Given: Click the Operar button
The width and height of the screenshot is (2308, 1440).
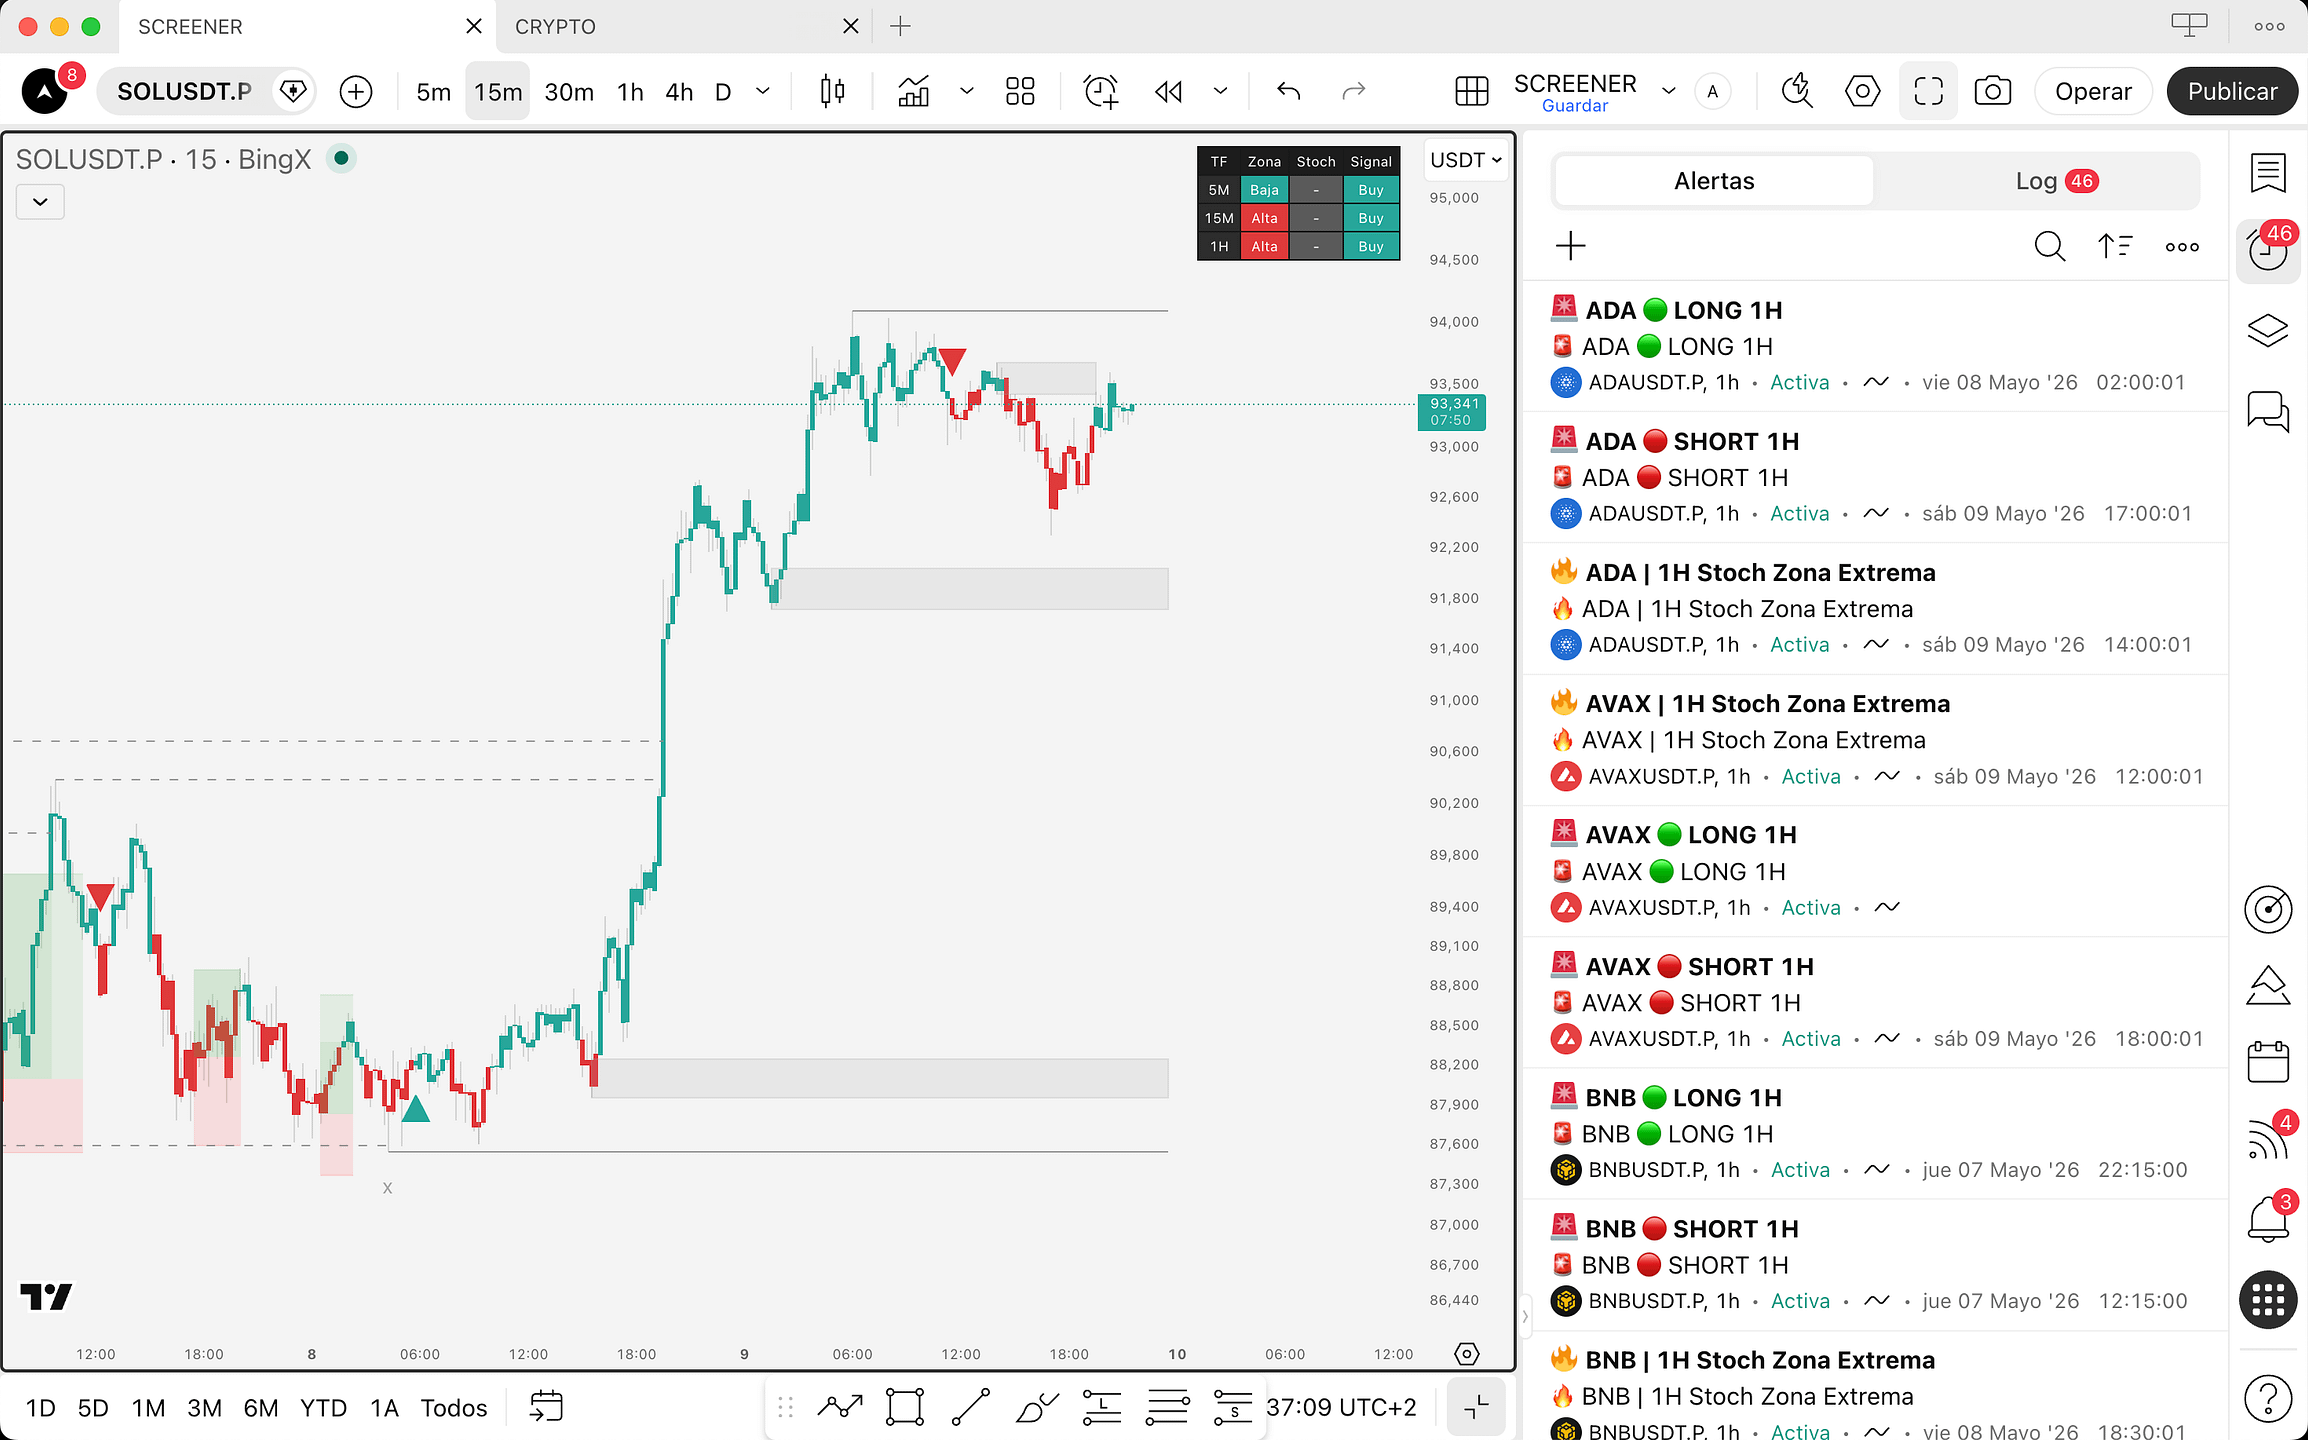Looking at the screenshot, I should click(2093, 92).
